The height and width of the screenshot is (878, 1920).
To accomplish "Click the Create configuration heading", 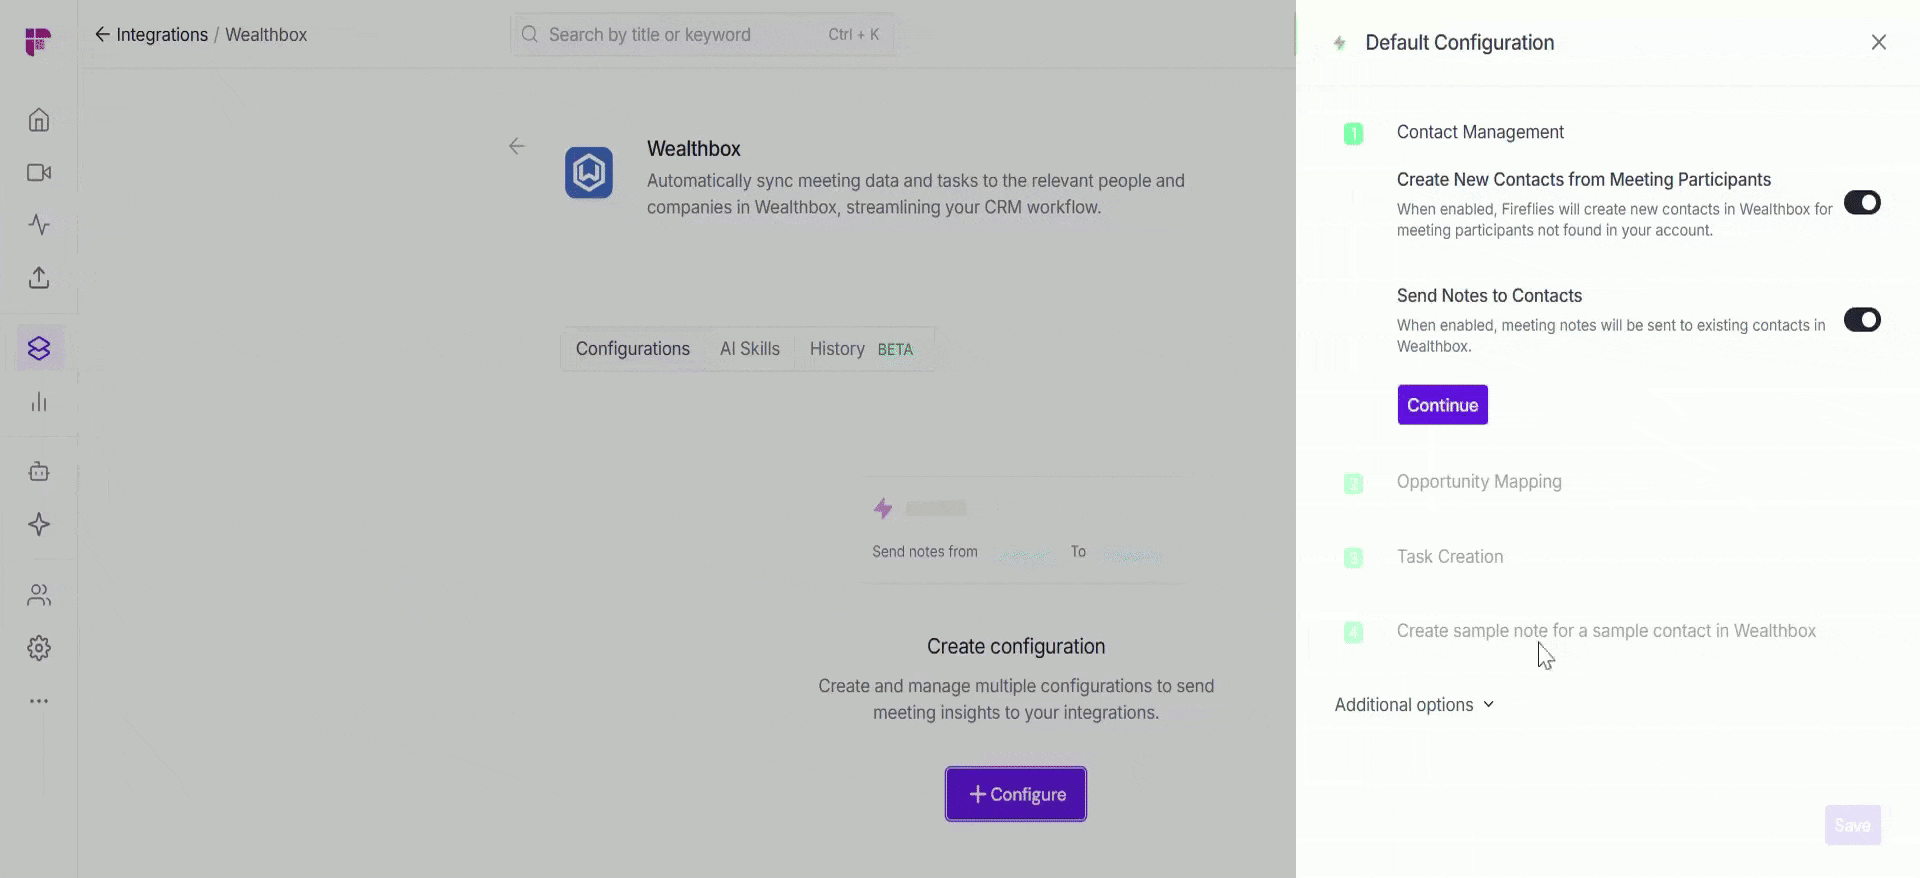I will coord(1016,647).
